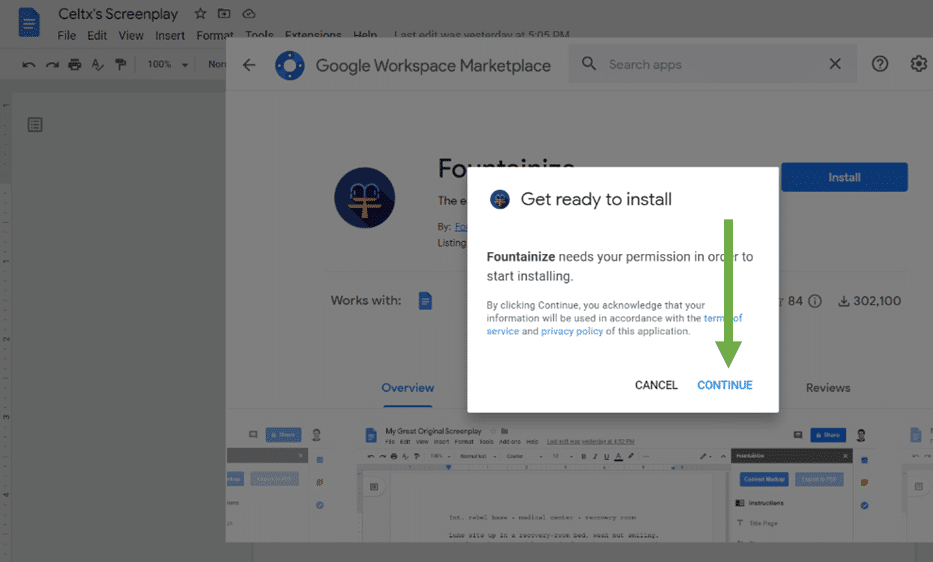Click the Search apps field
The height and width of the screenshot is (562, 933).
(714, 64)
